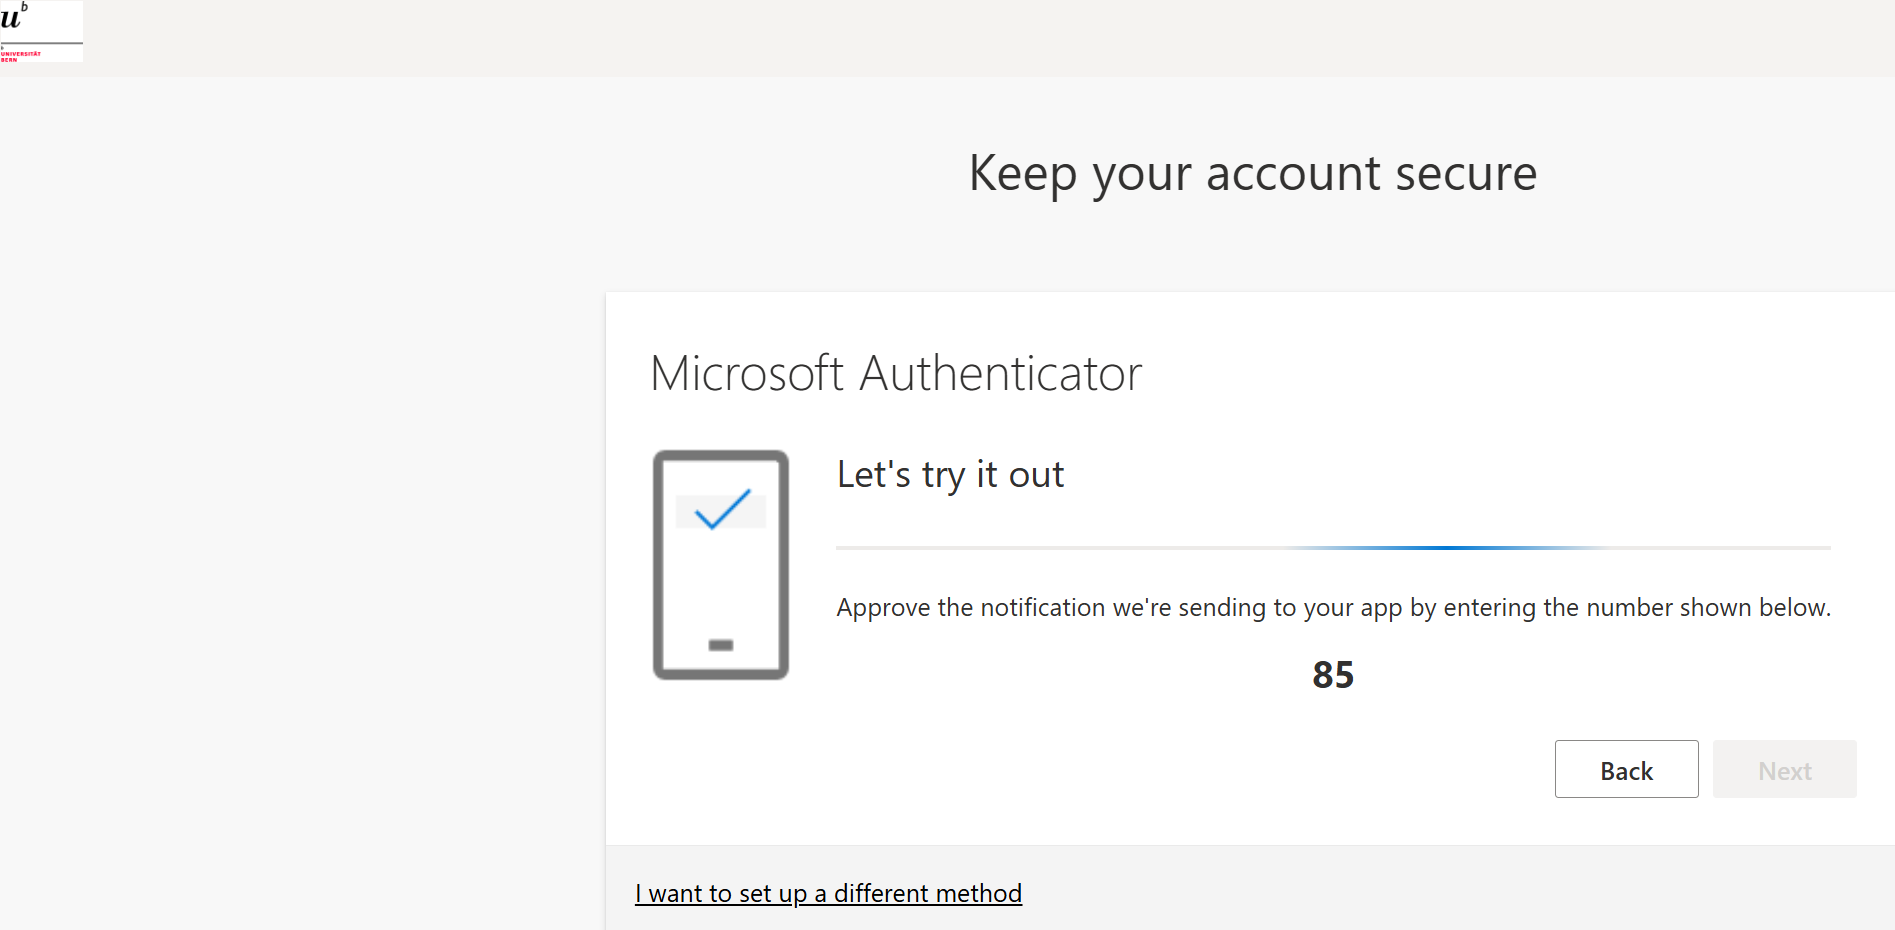
Task: Click the University of Bern logo
Action: click(41, 31)
